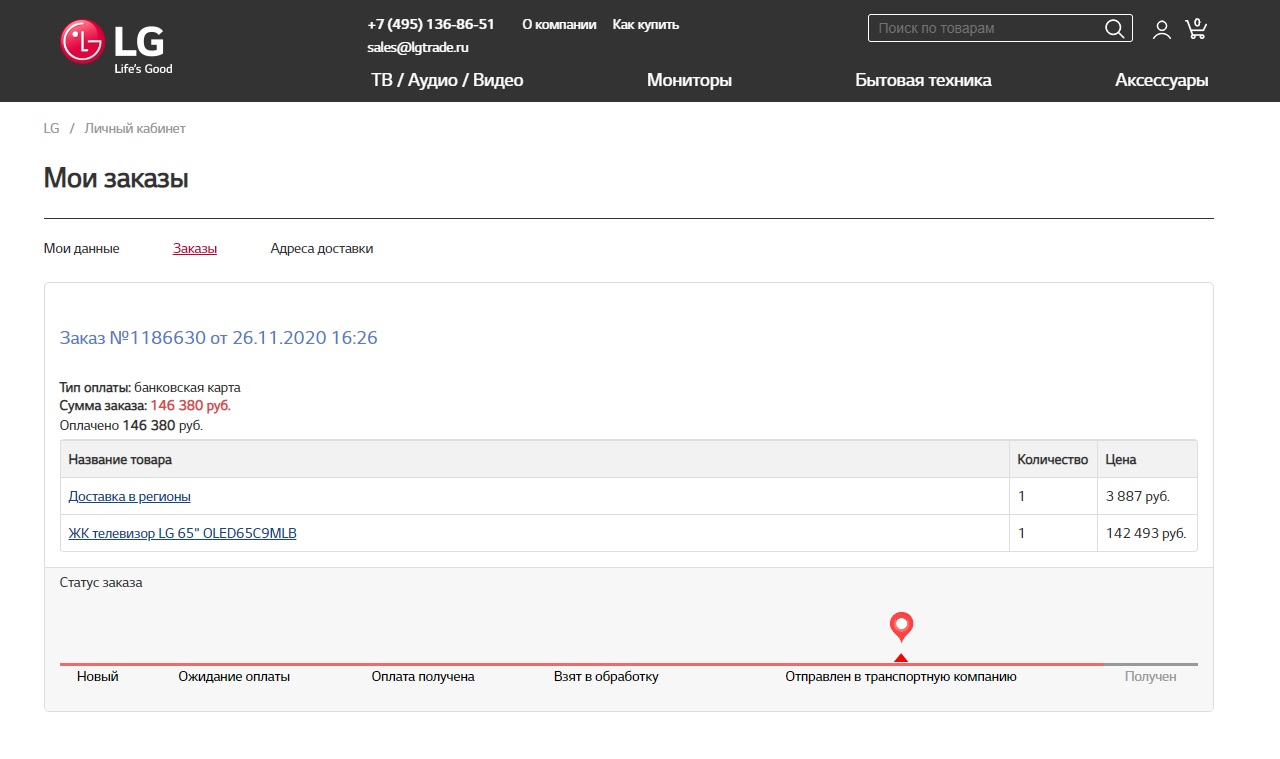Open Бытовая техника menu
This screenshot has height=759, width=1280.
pyautogui.click(x=923, y=81)
